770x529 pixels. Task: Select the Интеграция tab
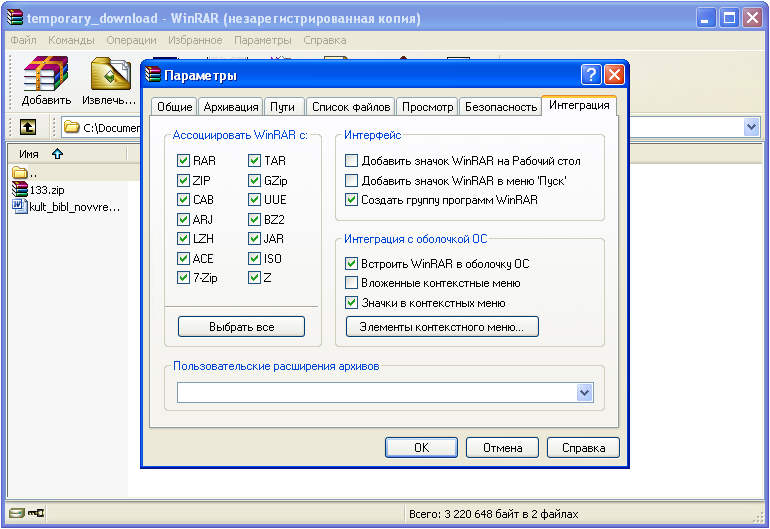coord(579,105)
